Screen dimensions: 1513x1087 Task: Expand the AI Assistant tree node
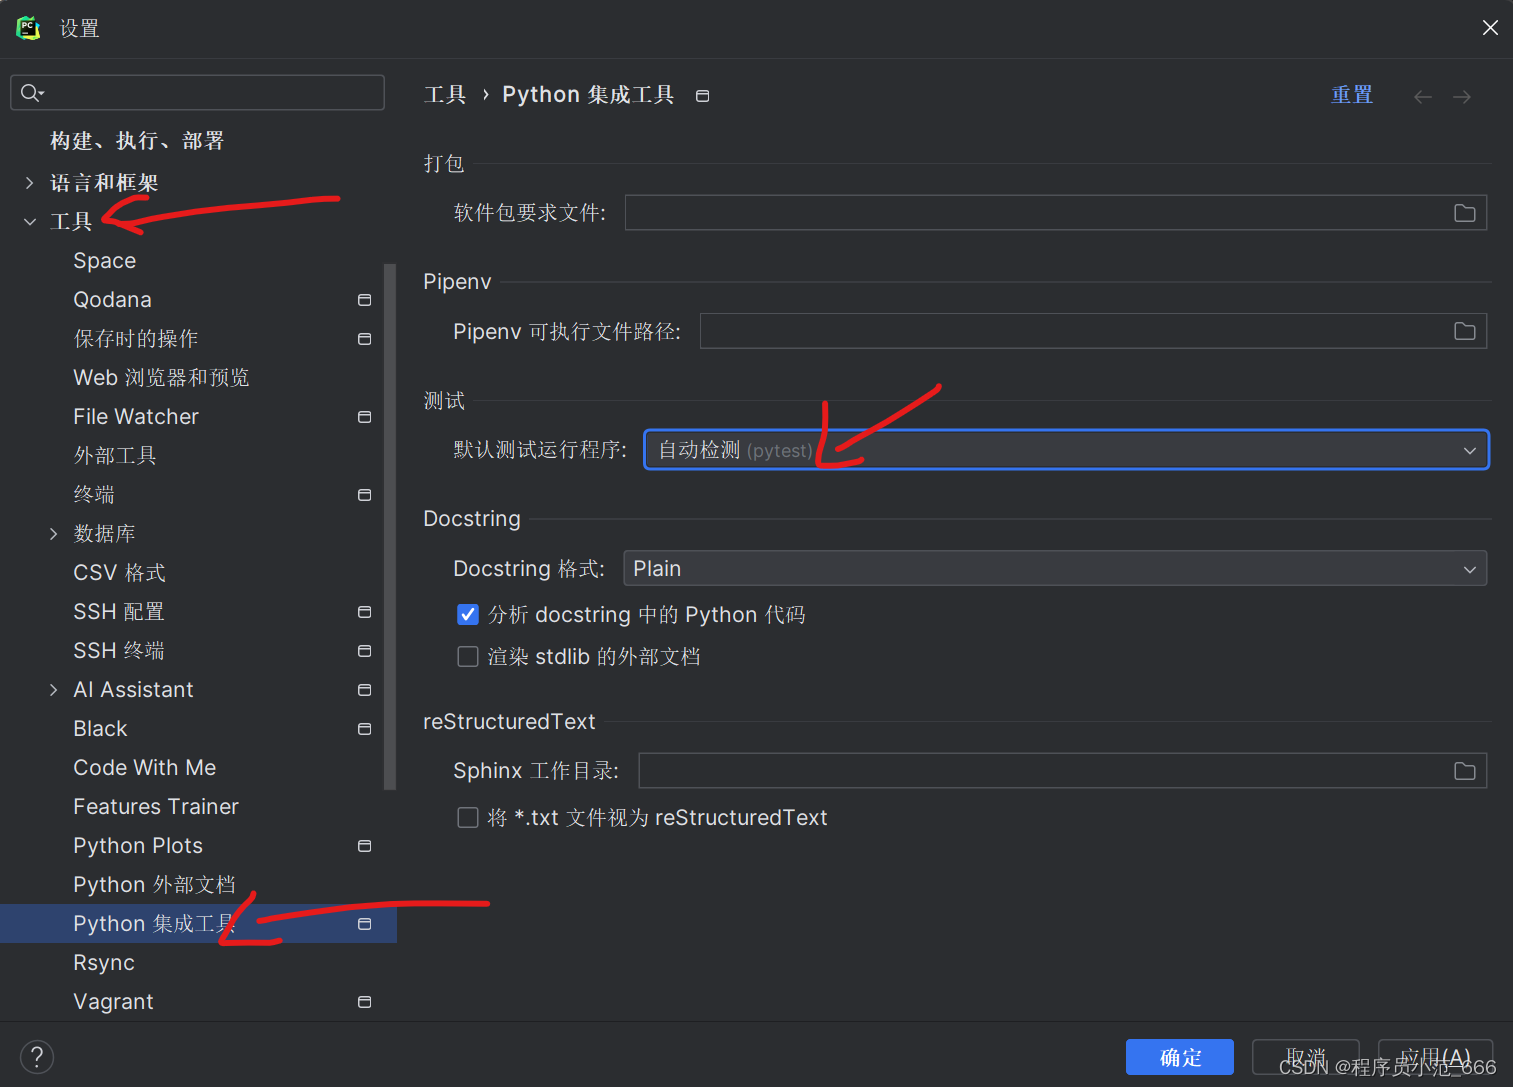coord(53,690)
